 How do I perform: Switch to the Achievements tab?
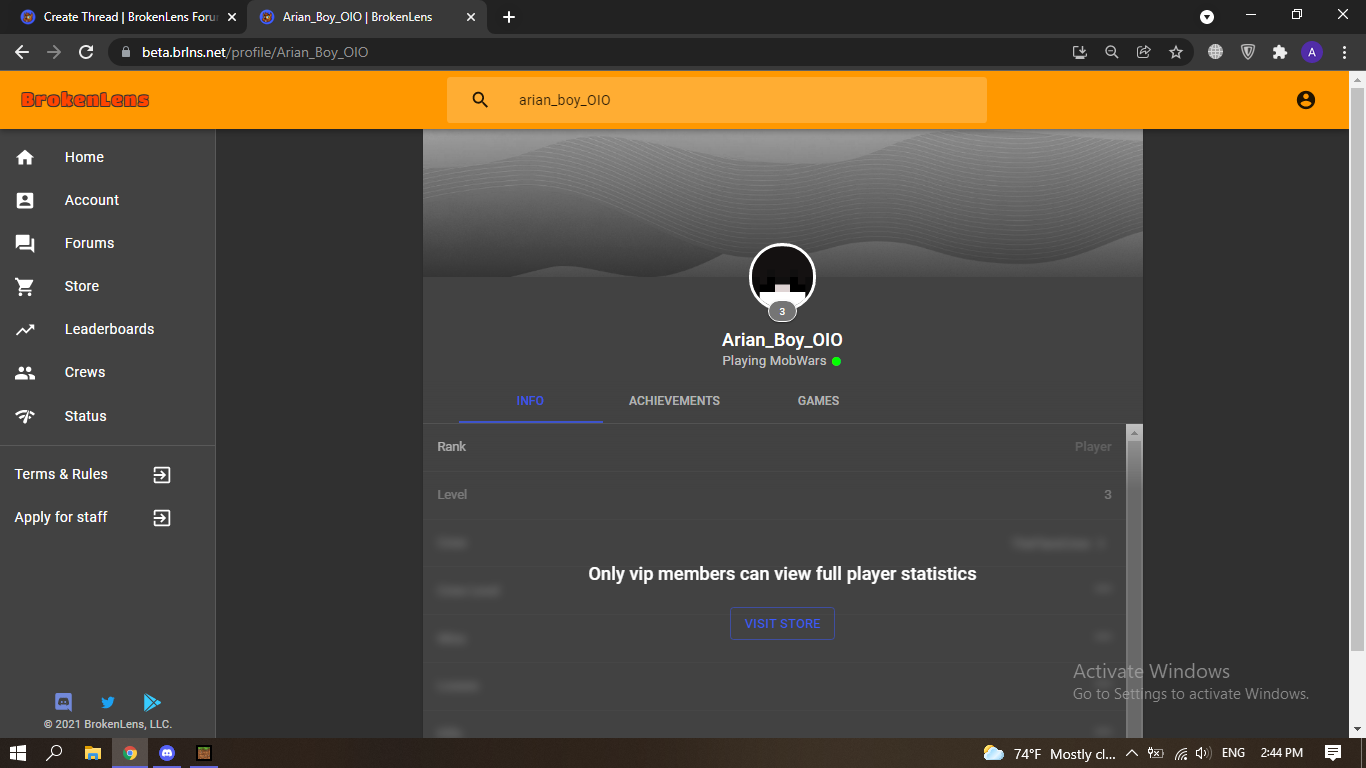click(x=674, y=400)
